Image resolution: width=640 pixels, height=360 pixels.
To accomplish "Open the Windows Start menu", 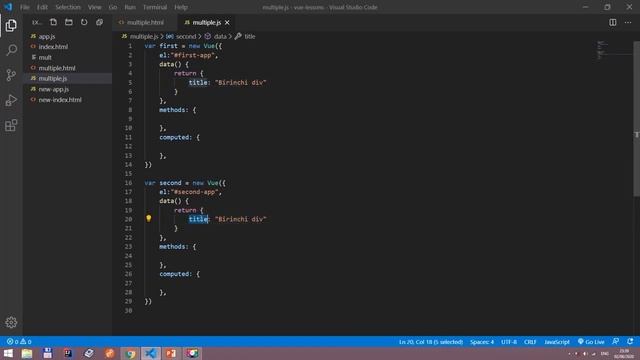I will [x=8, y=353].
